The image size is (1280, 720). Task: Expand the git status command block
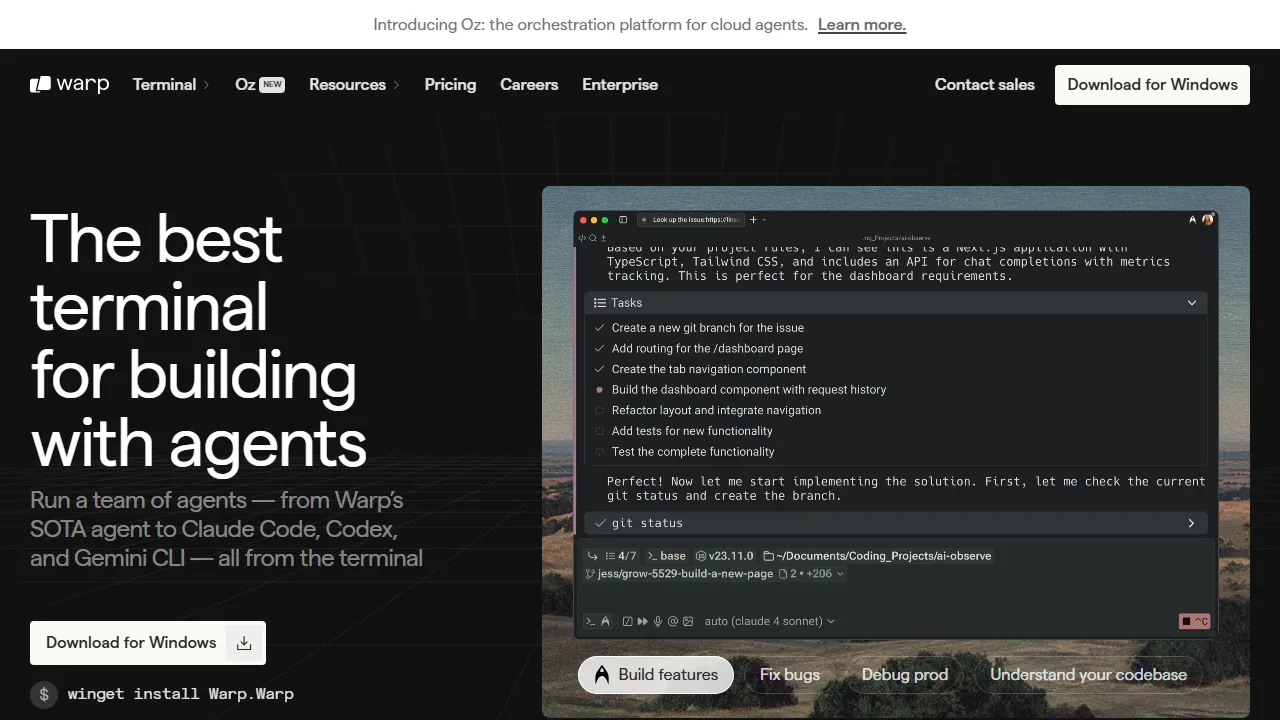pos(1191,523)
